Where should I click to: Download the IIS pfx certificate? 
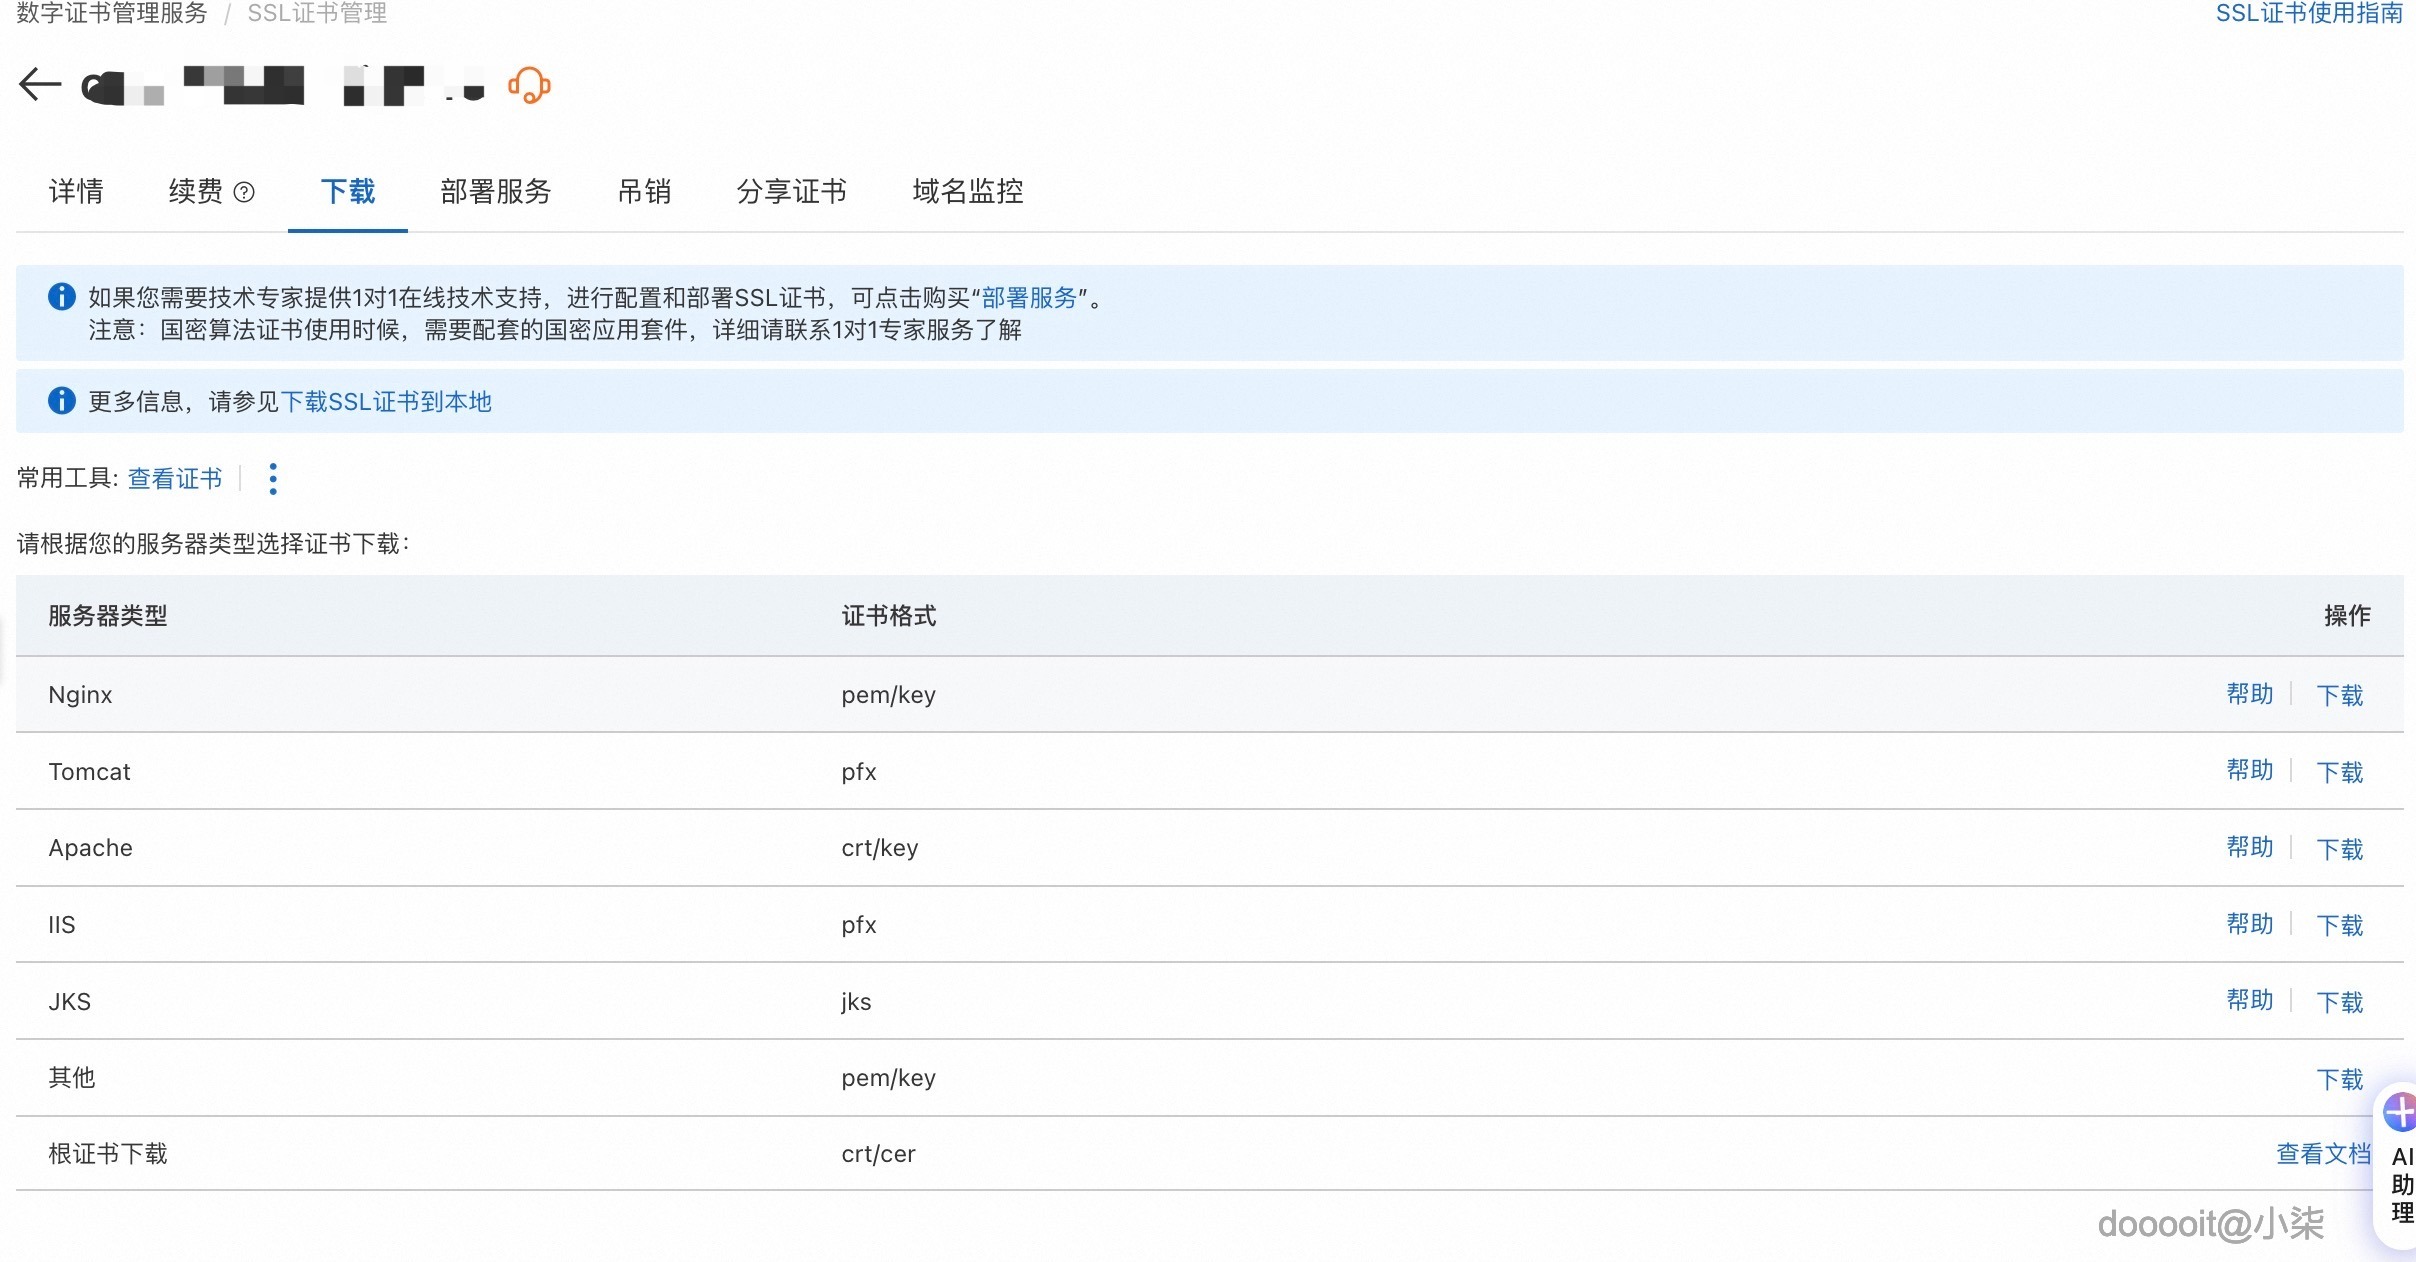tap(2340, 924)
